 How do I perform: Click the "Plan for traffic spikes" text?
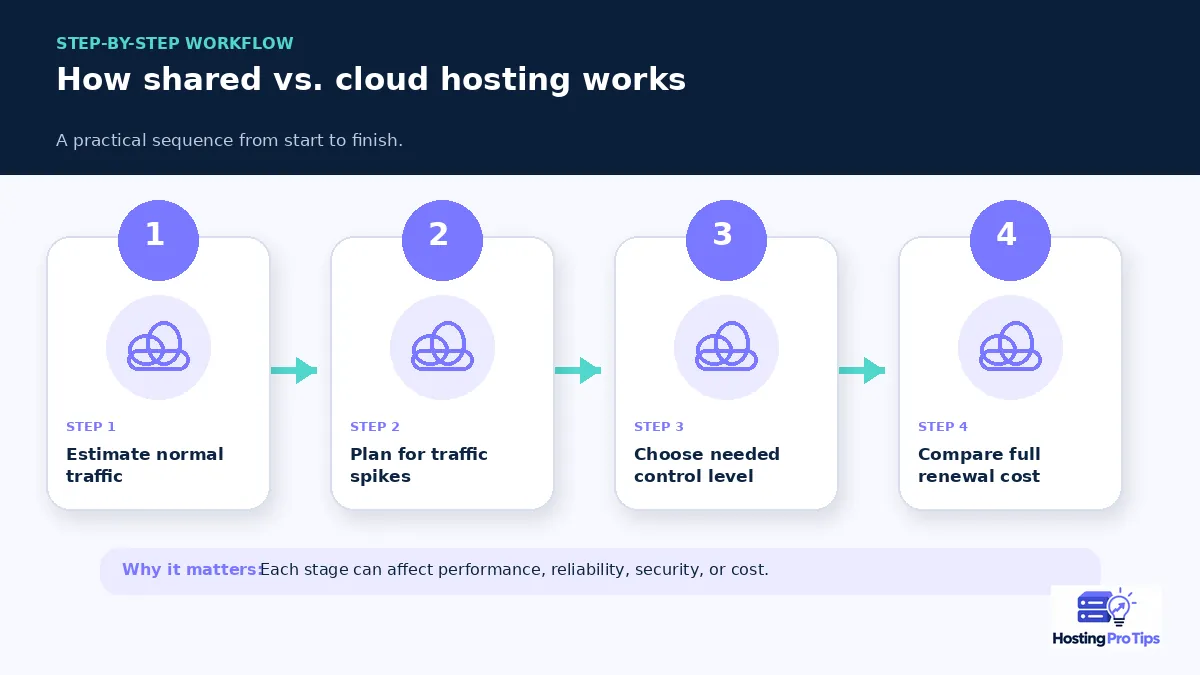coord(419,465)
